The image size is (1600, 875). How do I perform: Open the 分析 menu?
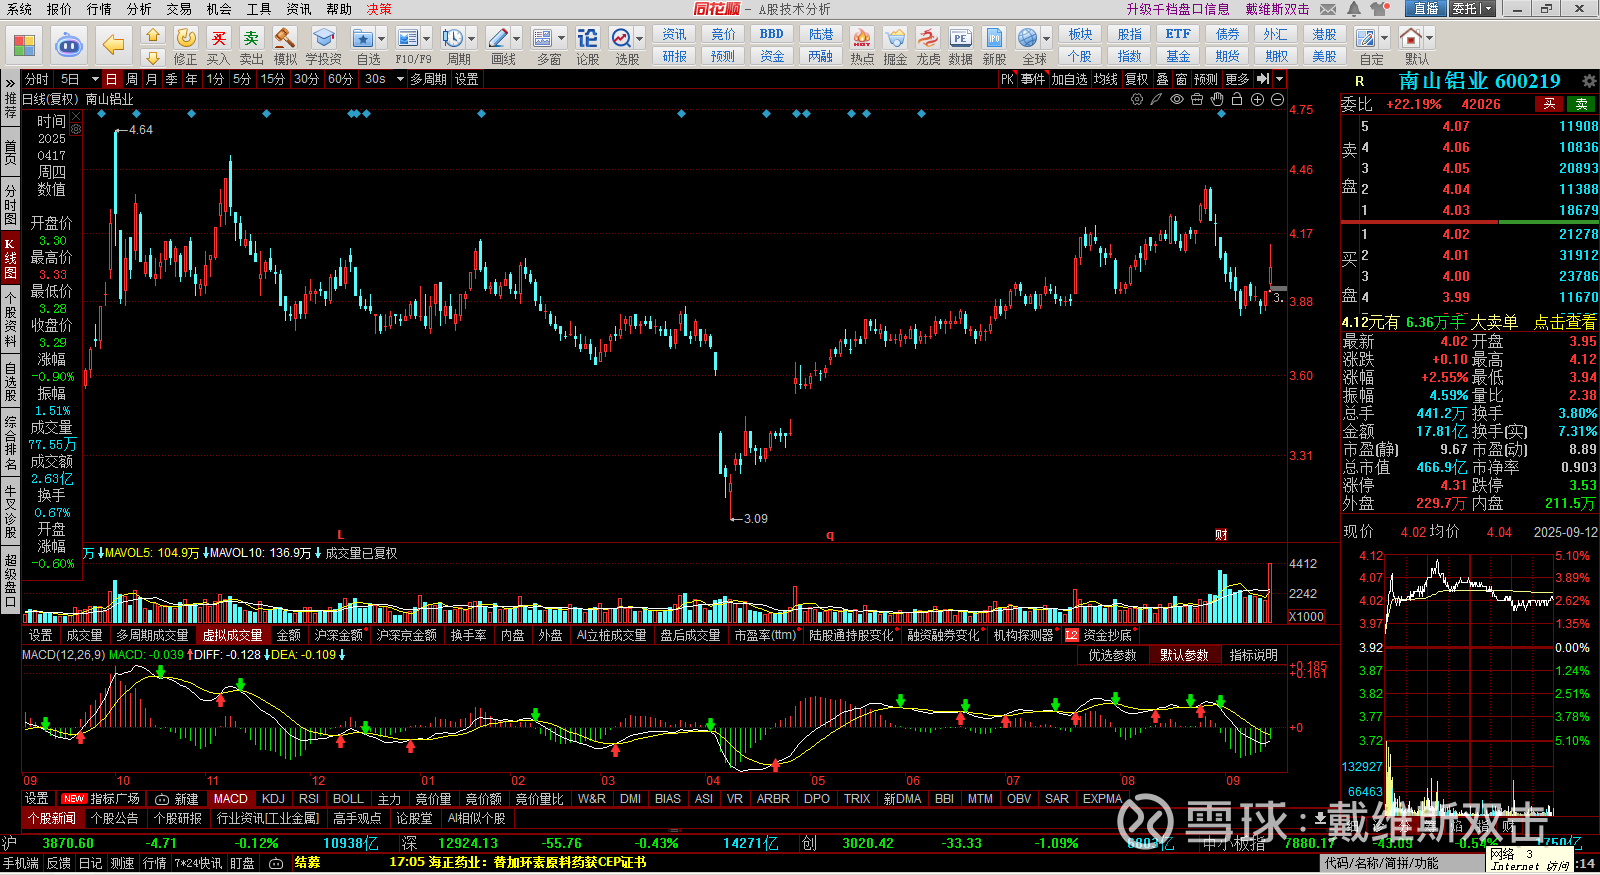[x=139, y=9]
